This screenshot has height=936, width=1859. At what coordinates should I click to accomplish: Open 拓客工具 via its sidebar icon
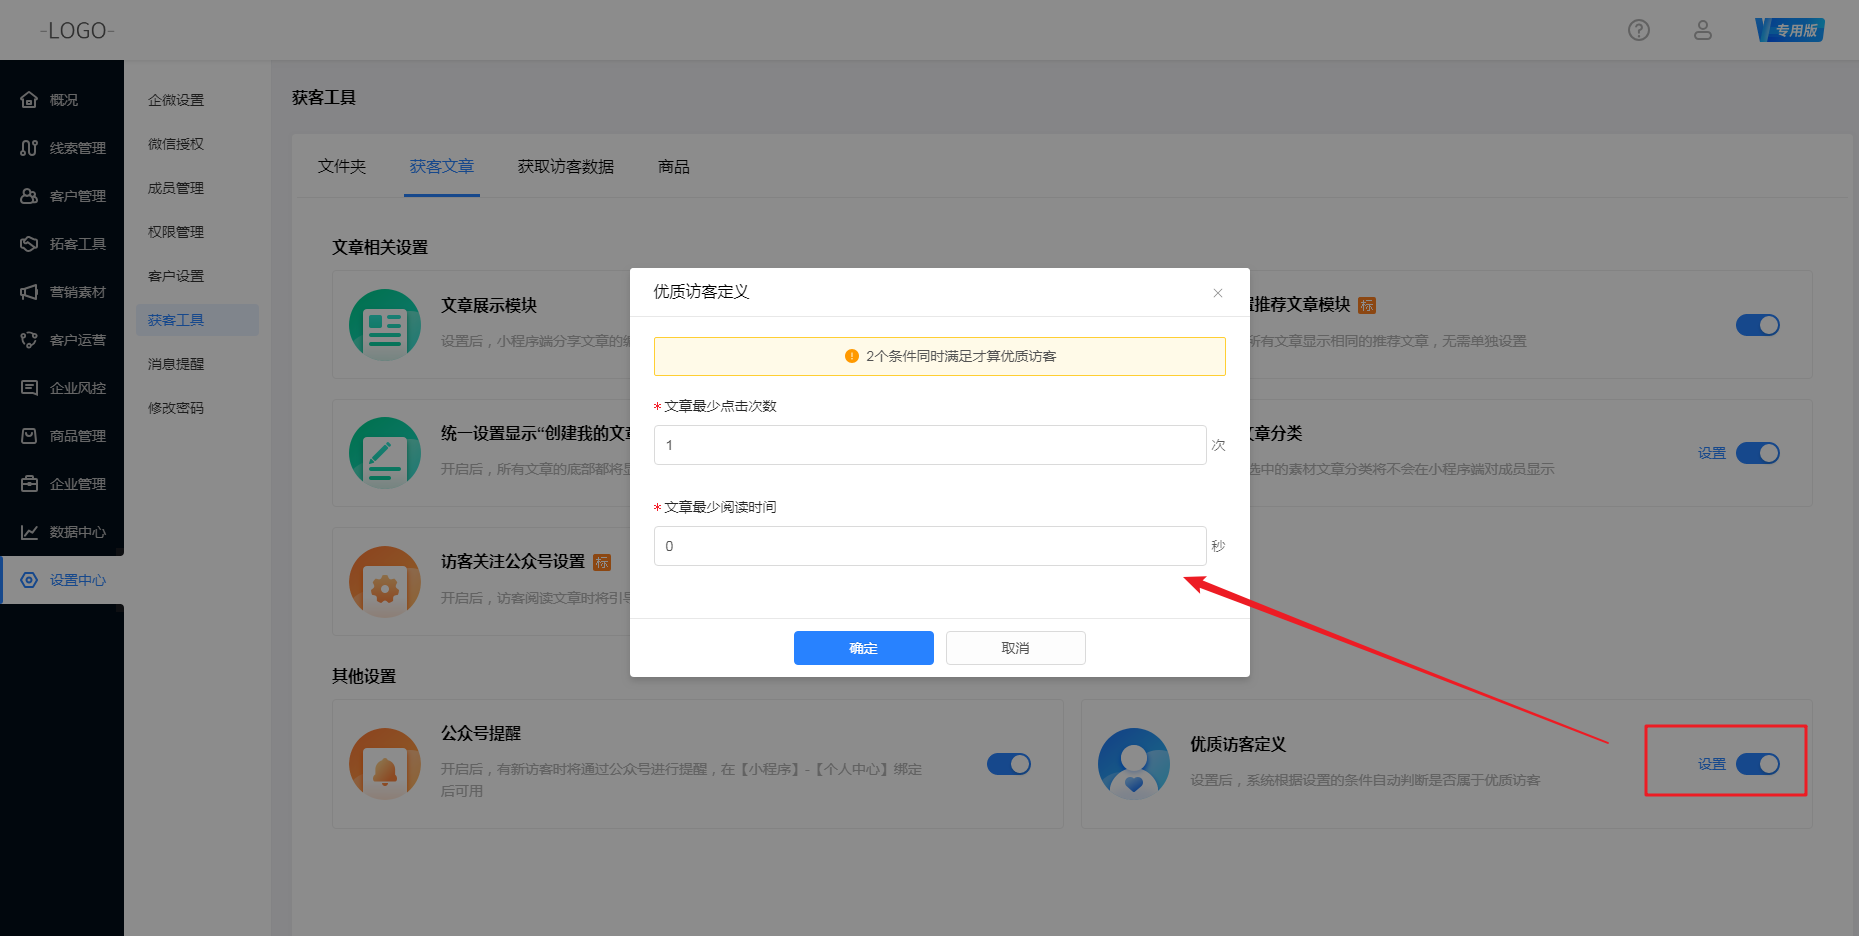29,244
